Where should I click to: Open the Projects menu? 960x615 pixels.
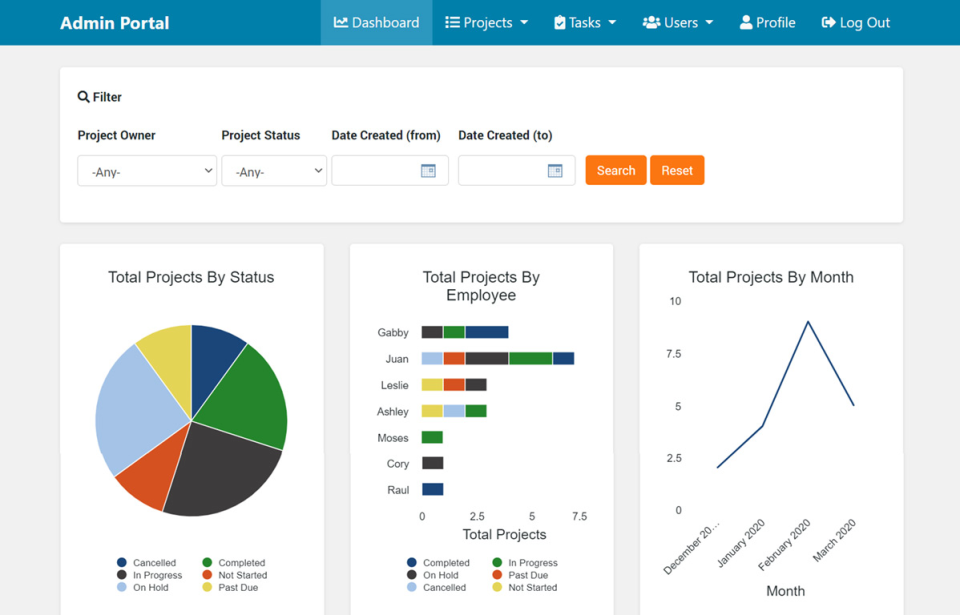coord(486,22)
